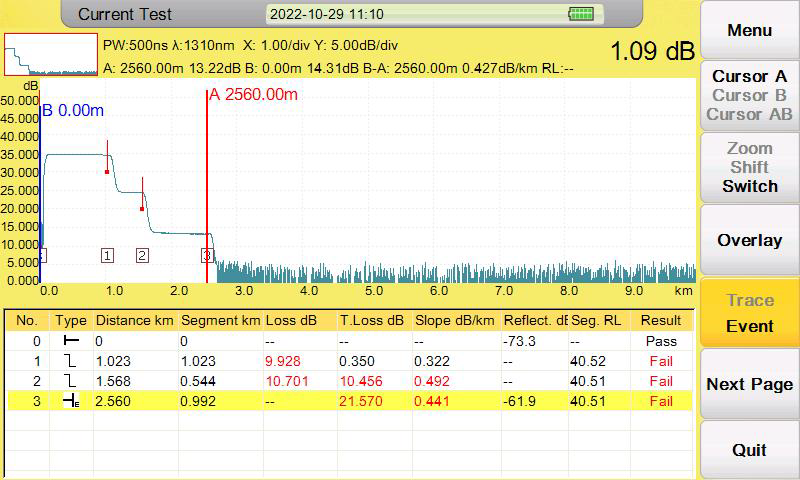Click the loss step icon in row 1
This screenshot has height=480, width=800.
[71, 361]
